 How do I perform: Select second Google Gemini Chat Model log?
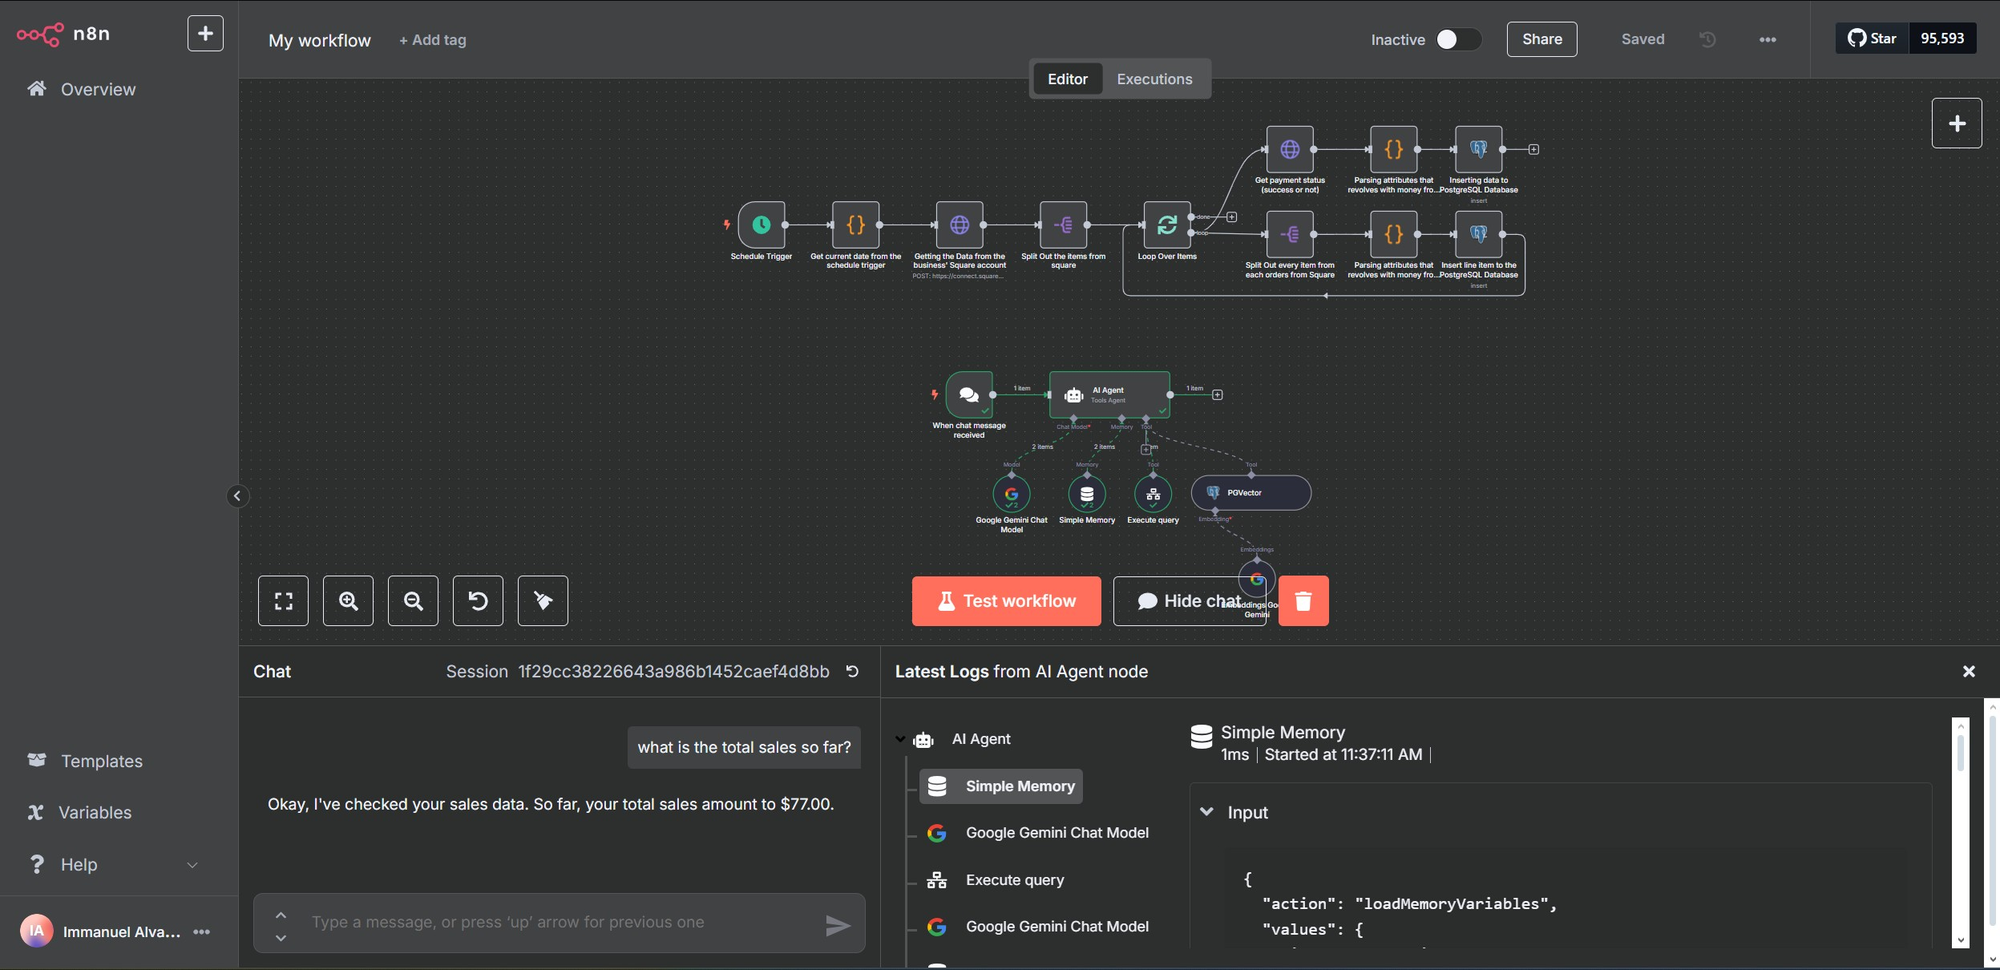pos(1039,927)
